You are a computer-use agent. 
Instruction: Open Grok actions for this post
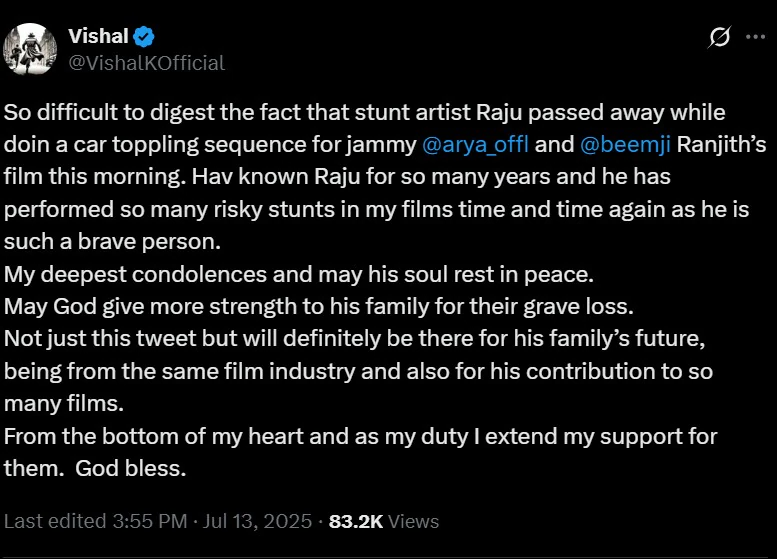718,37
